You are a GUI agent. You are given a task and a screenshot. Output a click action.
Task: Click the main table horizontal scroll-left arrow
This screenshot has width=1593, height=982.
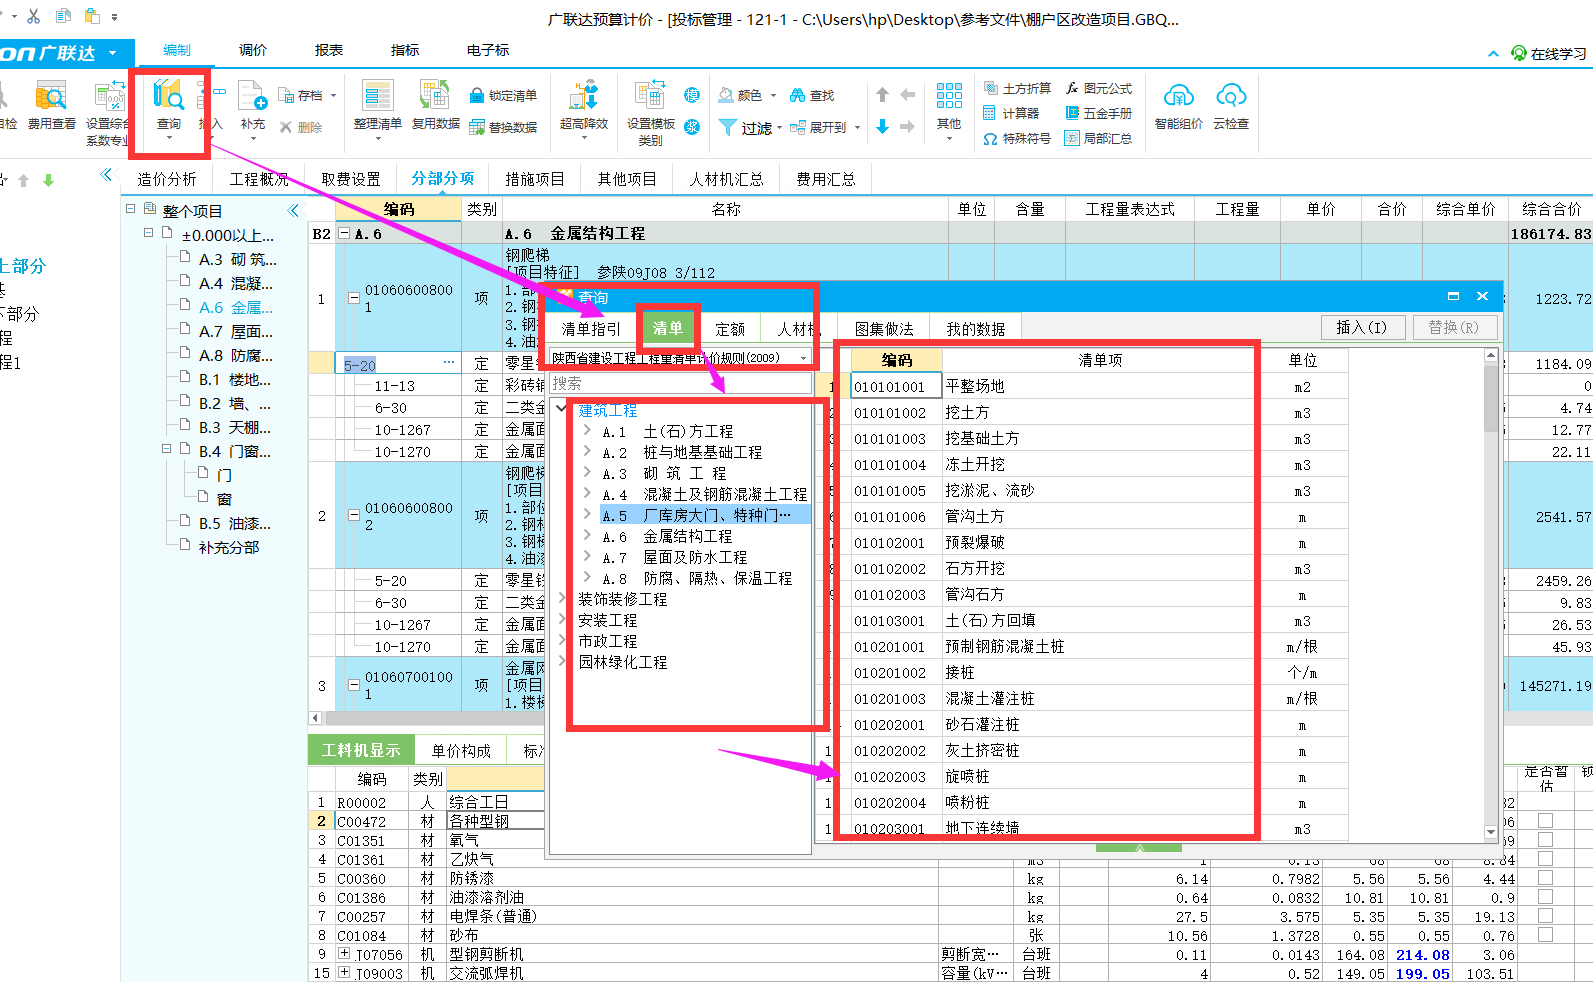click(315, 718)
